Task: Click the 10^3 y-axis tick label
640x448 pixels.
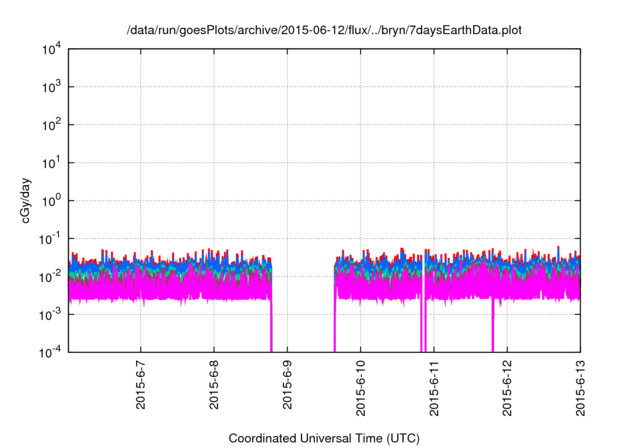Action: point(51,86)
